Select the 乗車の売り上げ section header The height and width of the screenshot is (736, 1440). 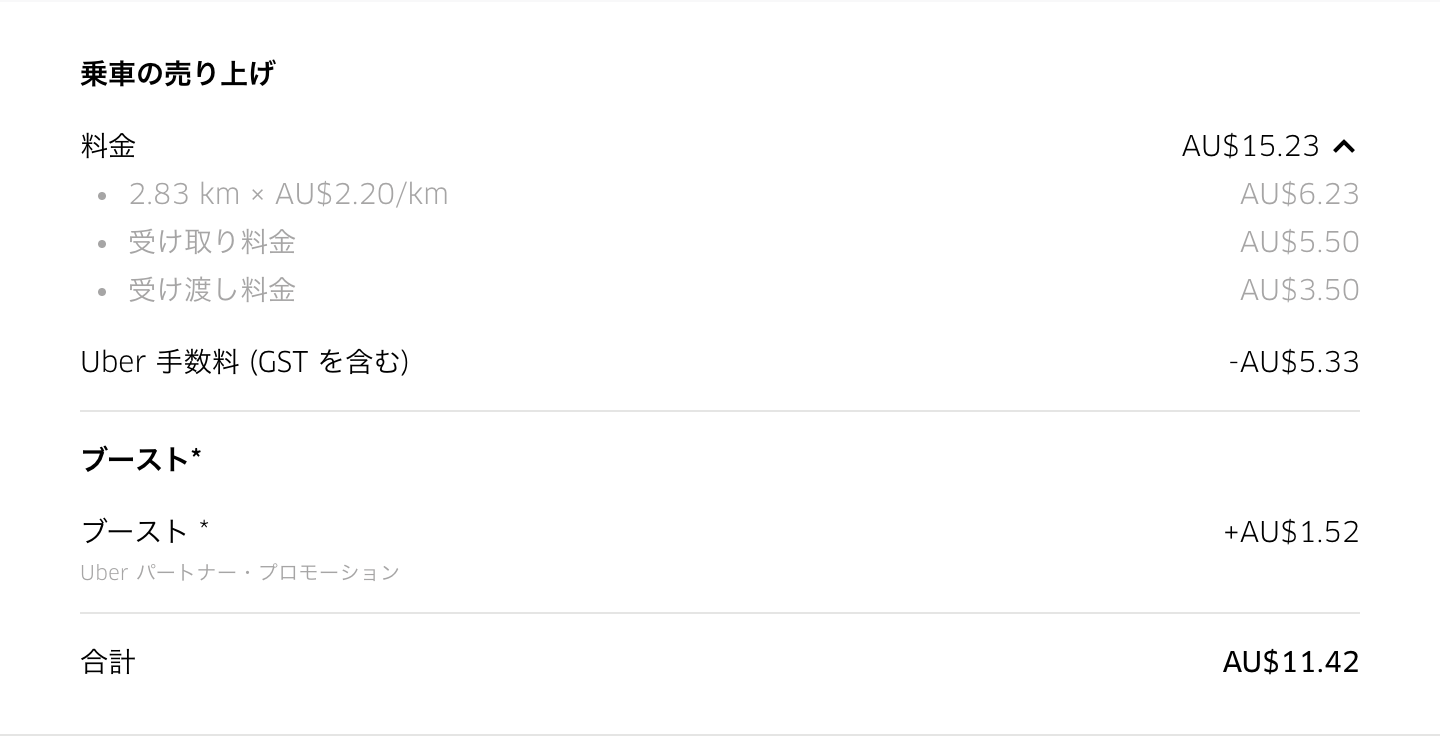177,72
